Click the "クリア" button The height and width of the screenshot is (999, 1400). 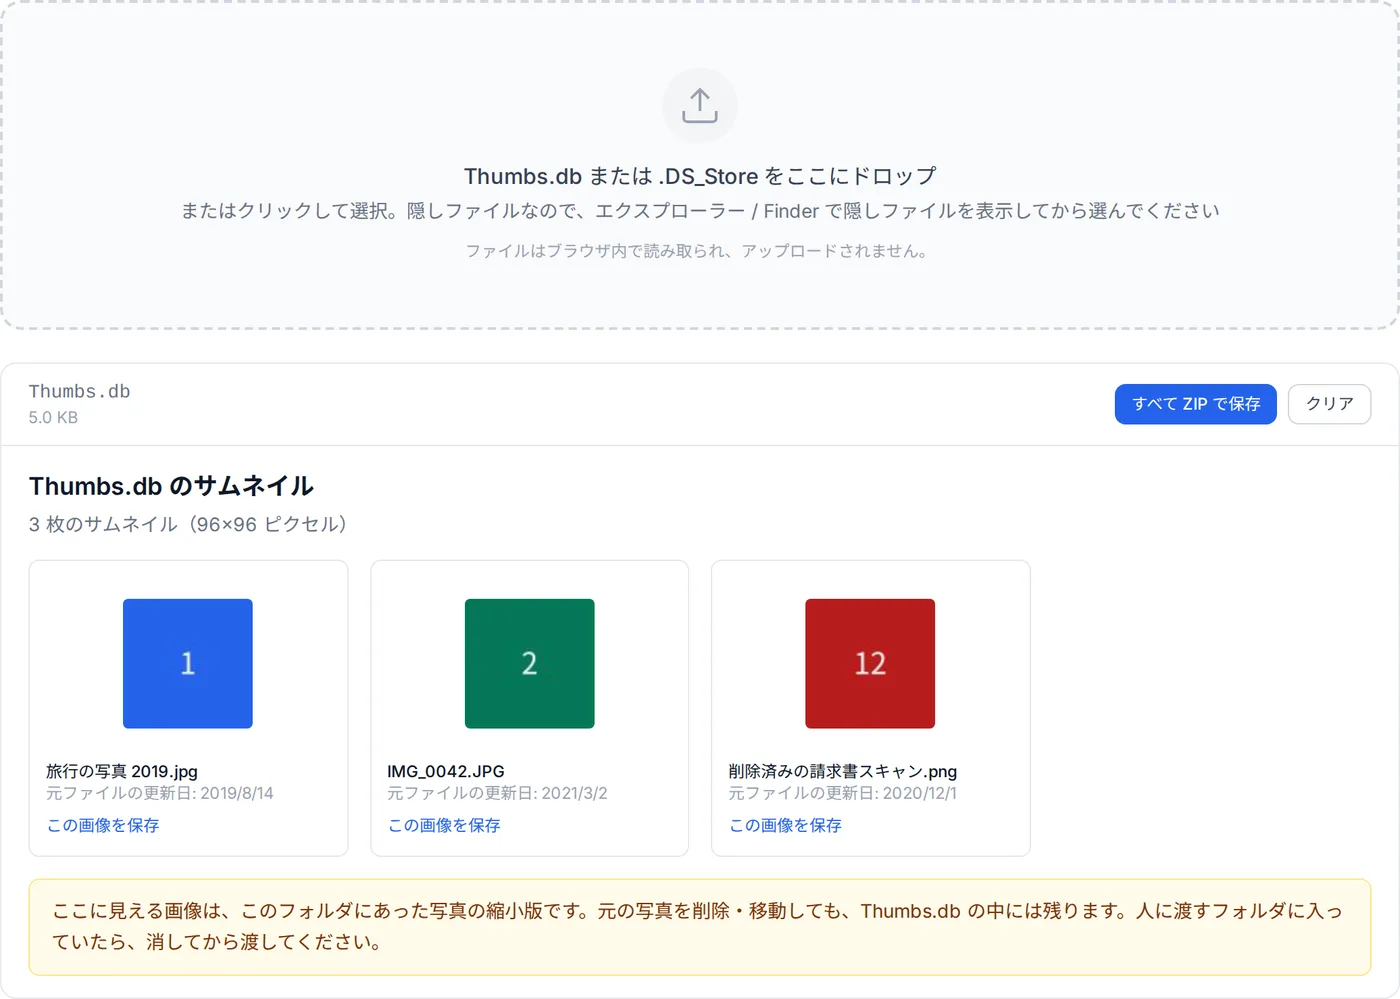pos(1329,404)
